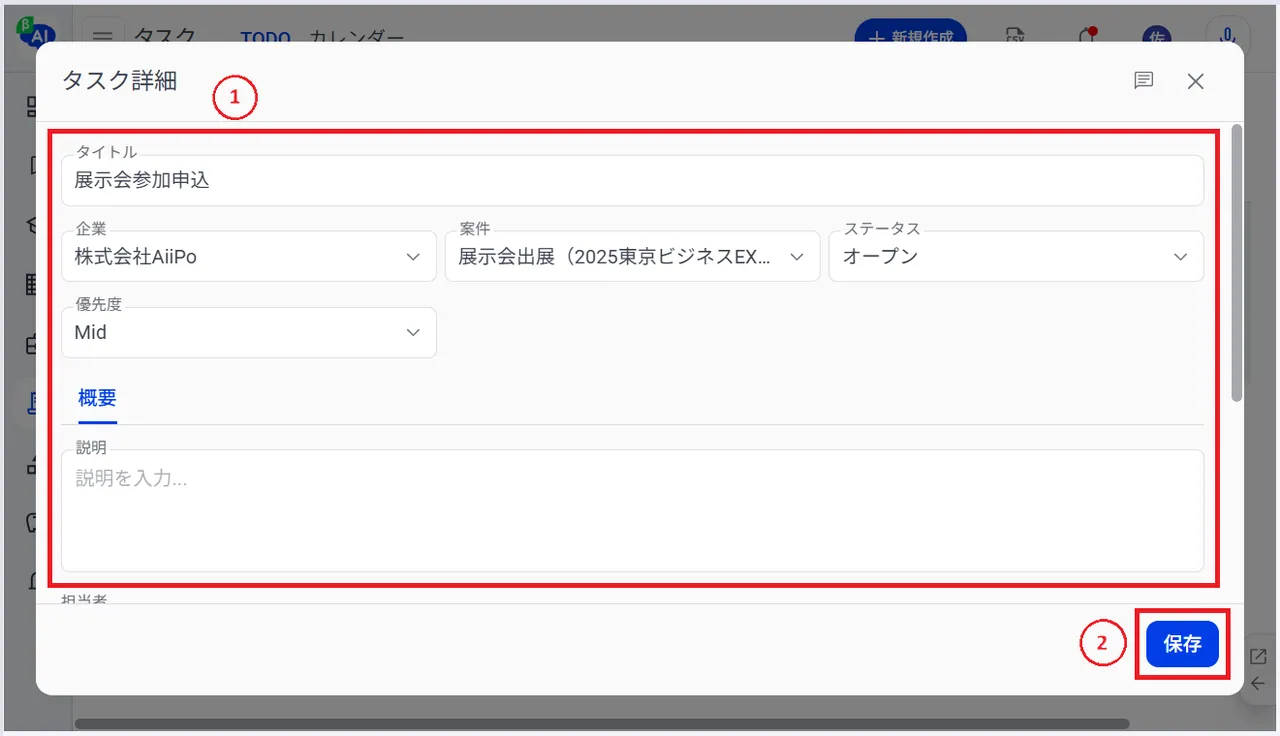The width and height of the screenshot is (1280, 736).
Task: Close the タスク詳細 dialog
Action: point(1196,82)
